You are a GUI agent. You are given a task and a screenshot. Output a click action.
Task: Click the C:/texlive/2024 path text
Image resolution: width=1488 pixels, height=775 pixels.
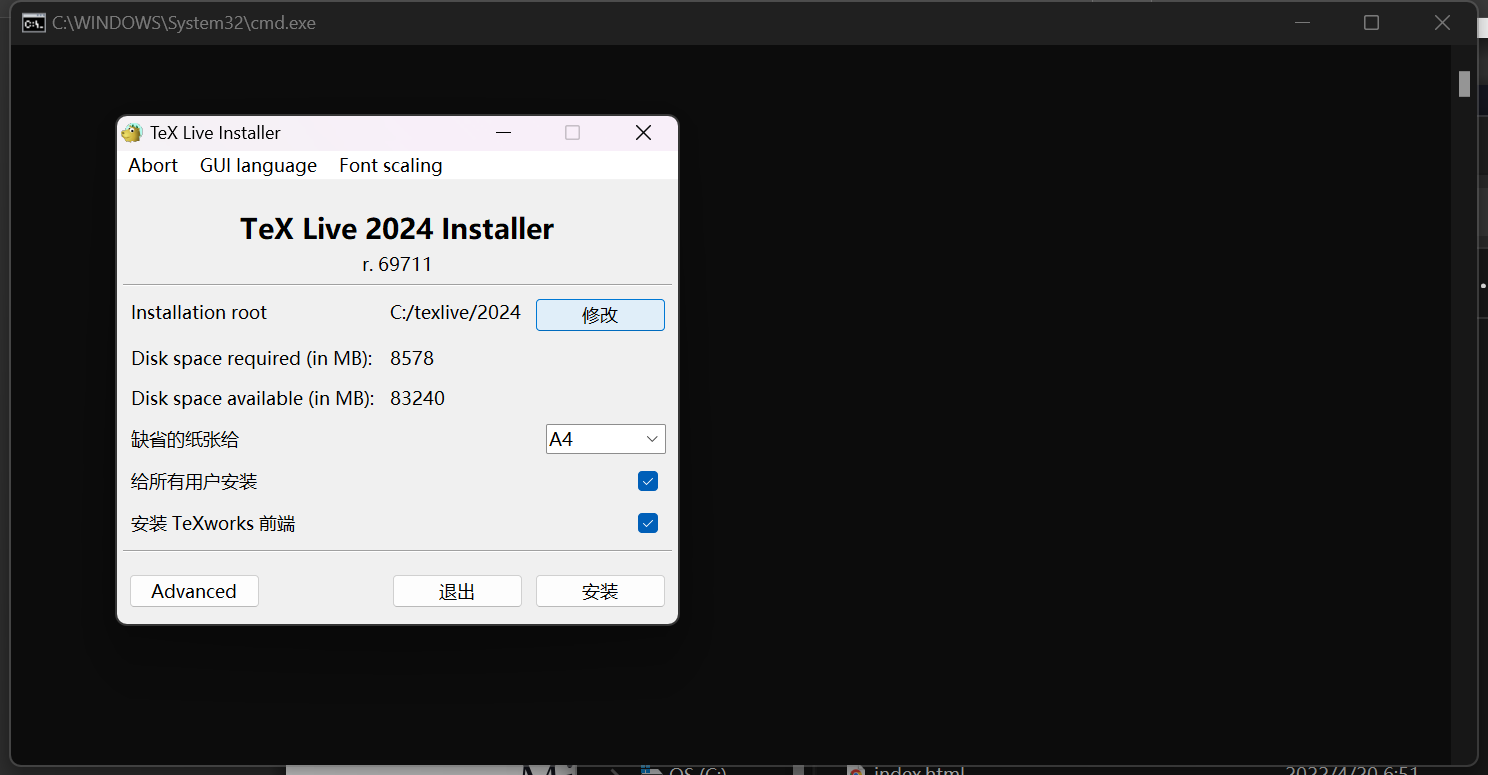pos(455,313)
